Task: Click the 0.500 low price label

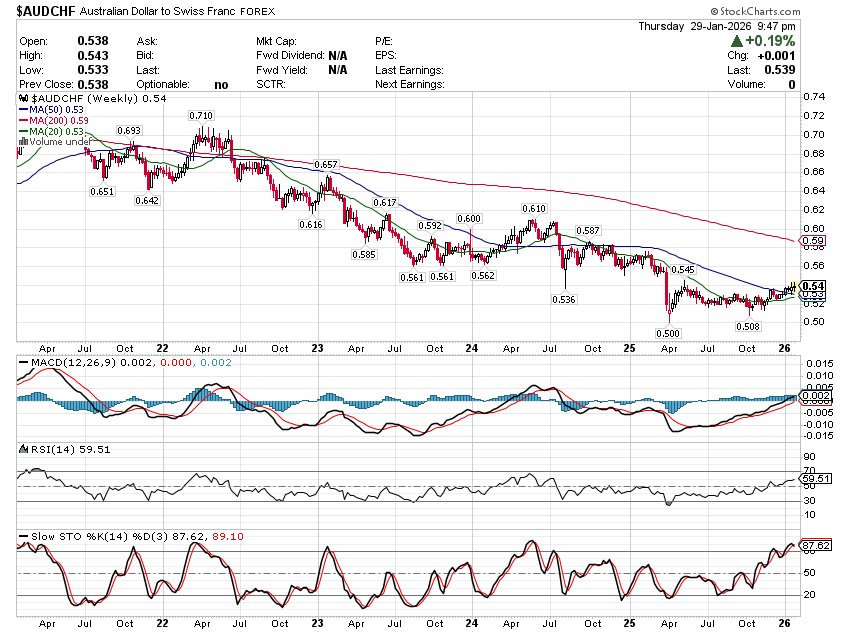Action: pos(667,333)
